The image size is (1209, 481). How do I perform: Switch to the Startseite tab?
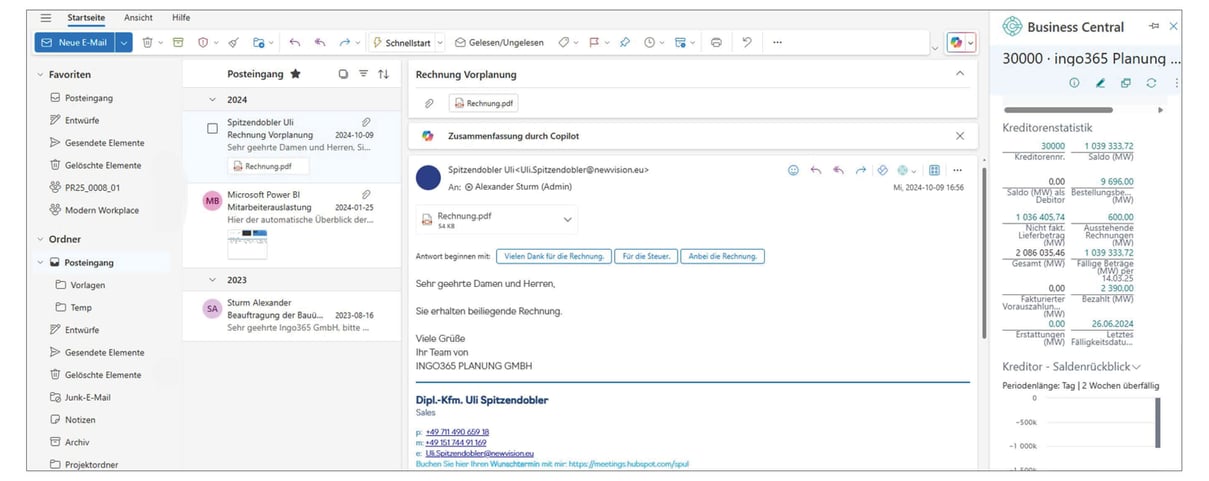(x=86, y=18)
